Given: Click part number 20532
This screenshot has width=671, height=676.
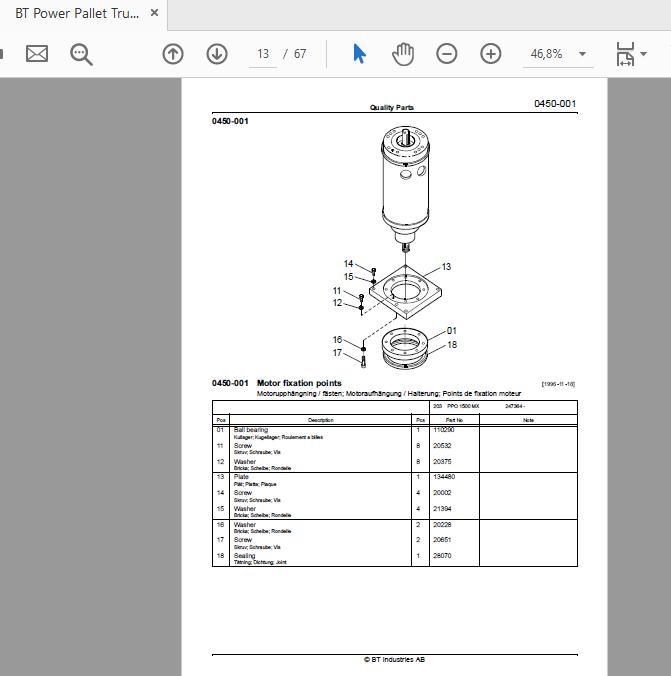Looking at the screenshot, I should point(442,446).
